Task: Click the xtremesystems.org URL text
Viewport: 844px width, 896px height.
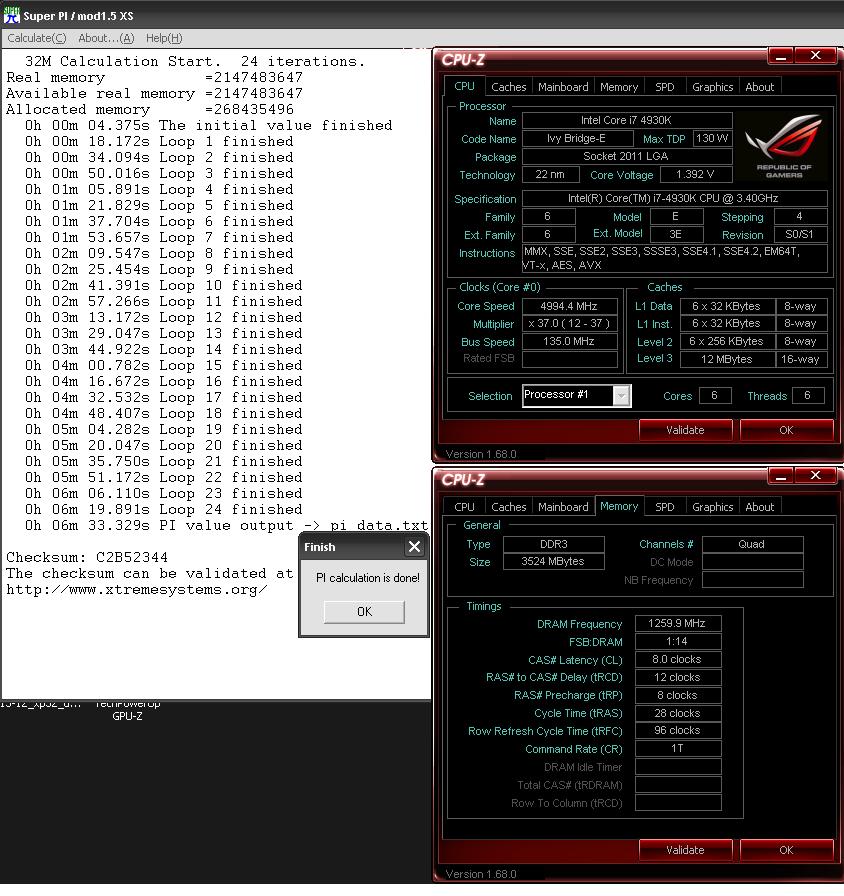Action: pos(136,589)
